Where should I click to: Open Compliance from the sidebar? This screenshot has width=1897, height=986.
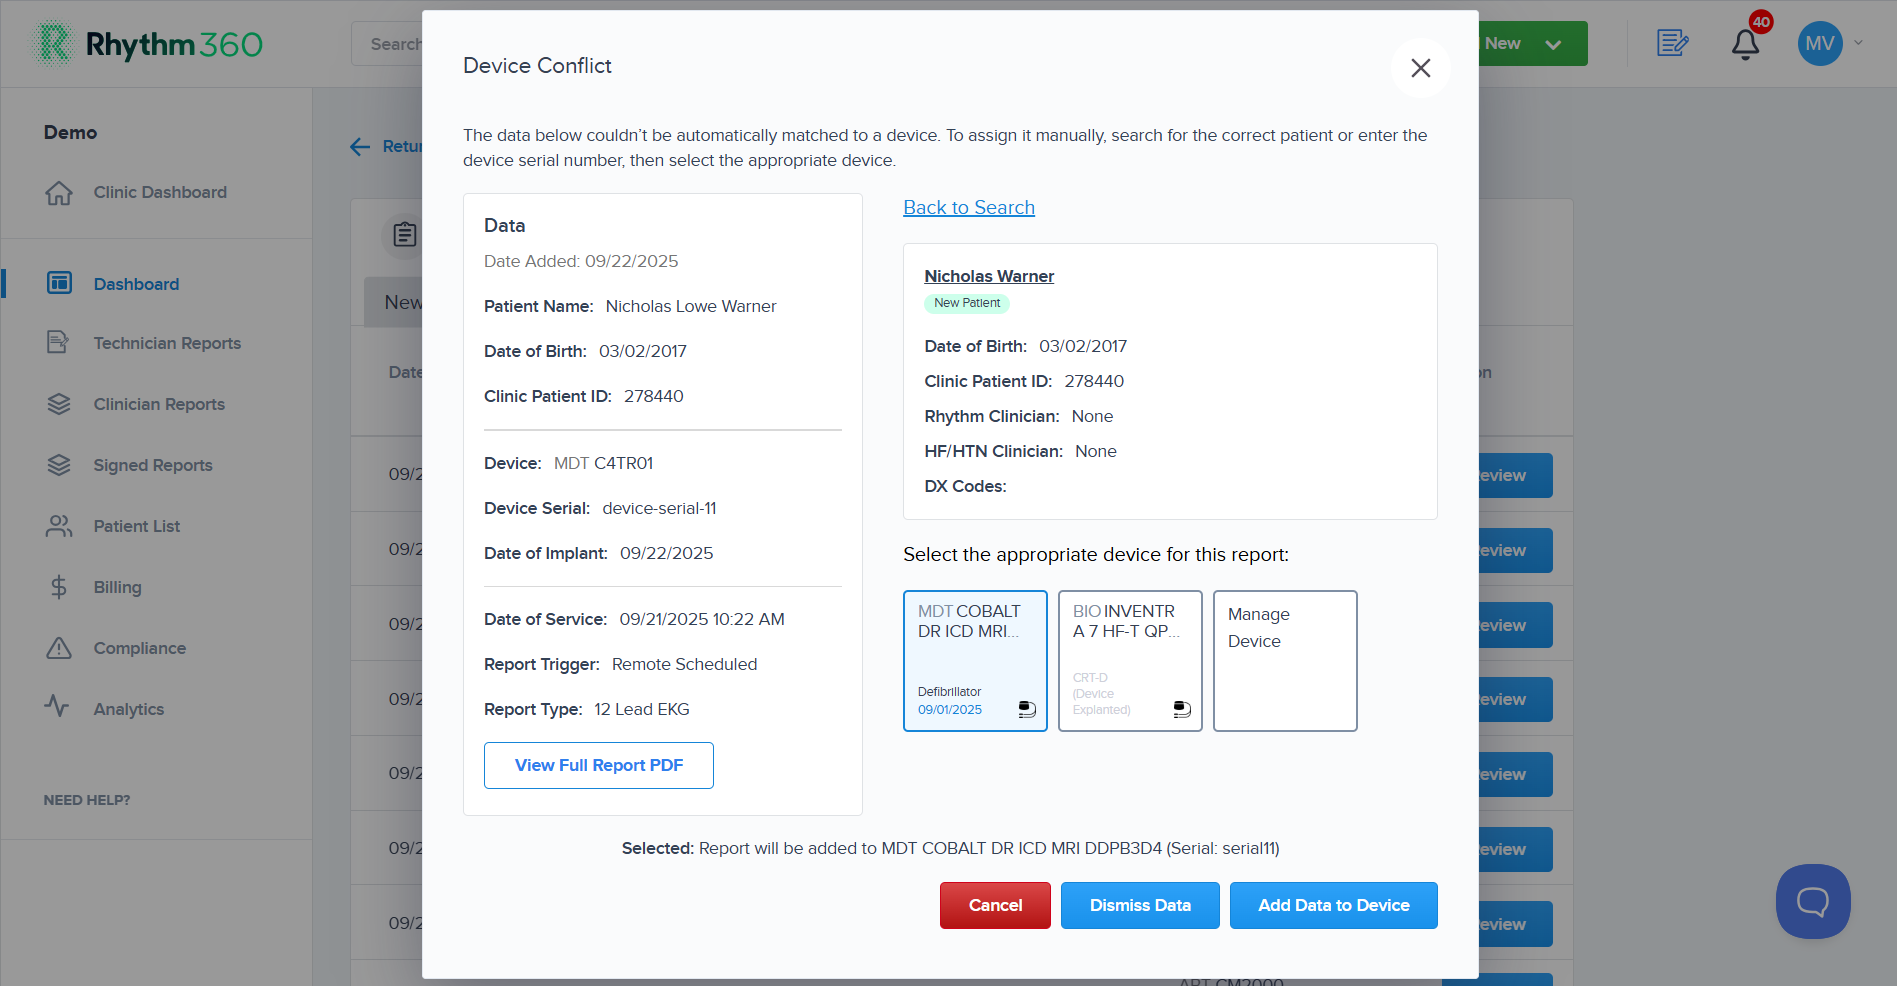[x=140, y=648]
